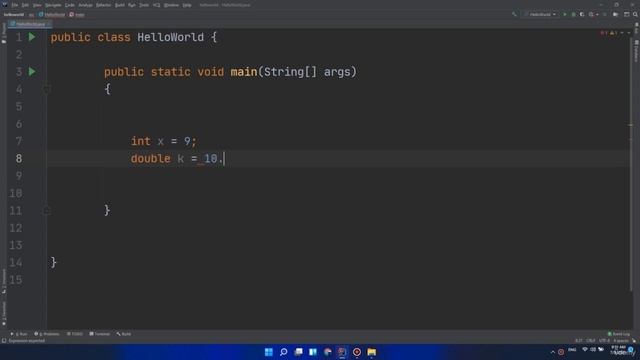Click the 'HelloWorld' class name on line 1

tap(170, 37)
